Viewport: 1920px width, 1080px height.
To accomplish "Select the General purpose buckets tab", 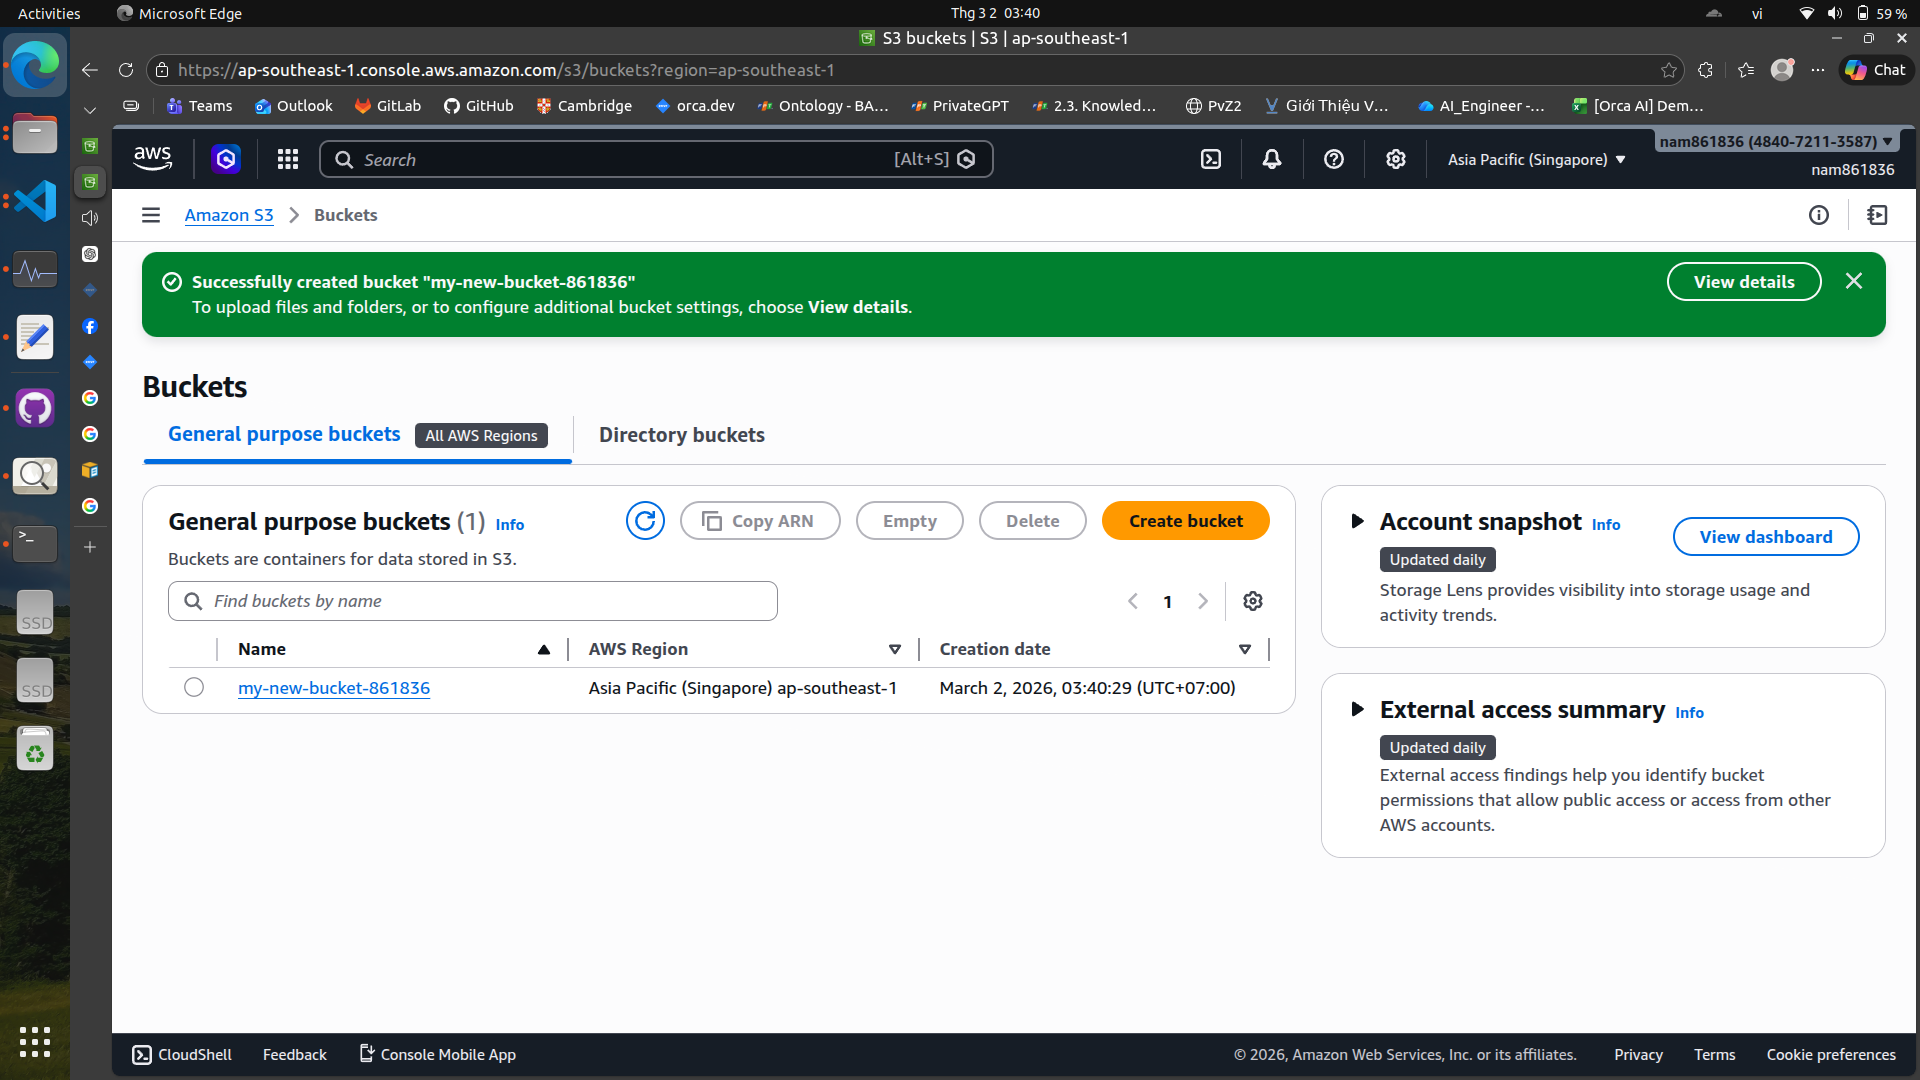I will coord(284,434).
